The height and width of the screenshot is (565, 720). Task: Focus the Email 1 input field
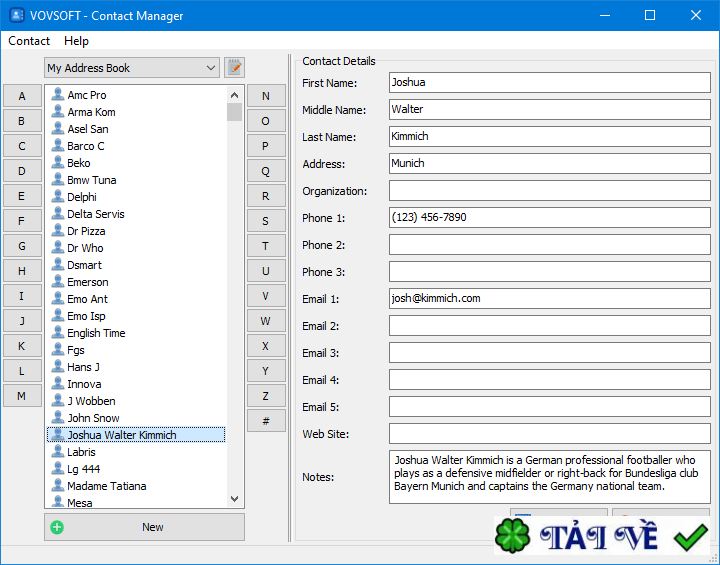tap(549, 298)
